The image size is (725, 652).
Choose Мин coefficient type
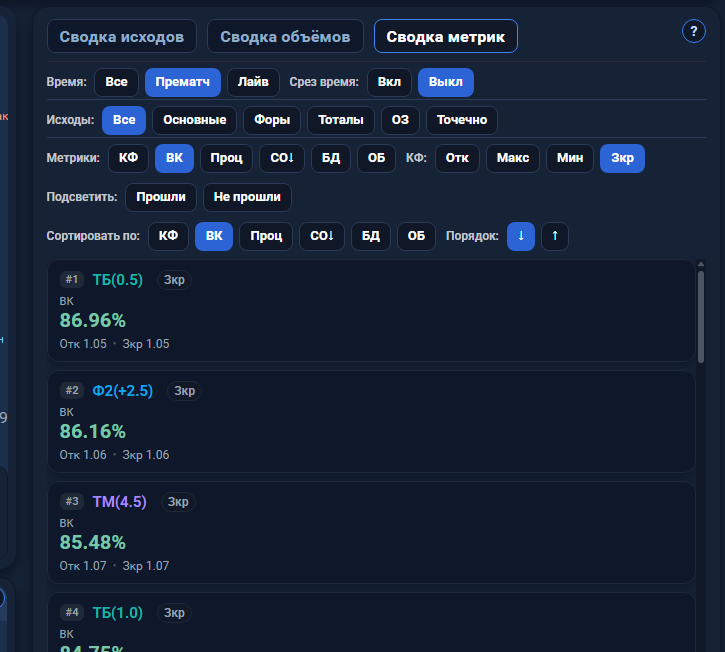click(570, 158)
